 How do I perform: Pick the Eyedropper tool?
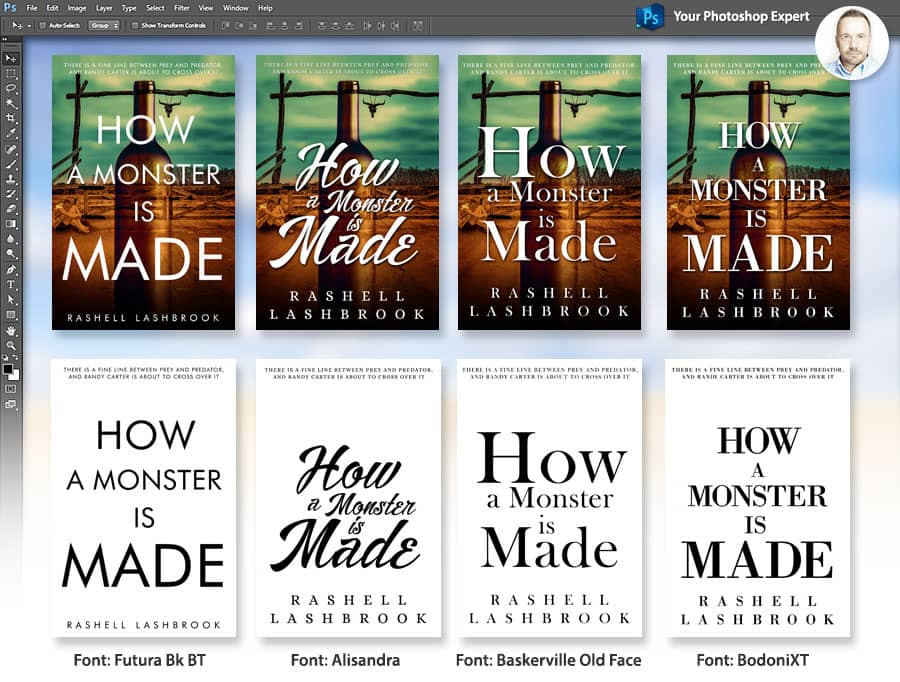pos(12,135)
